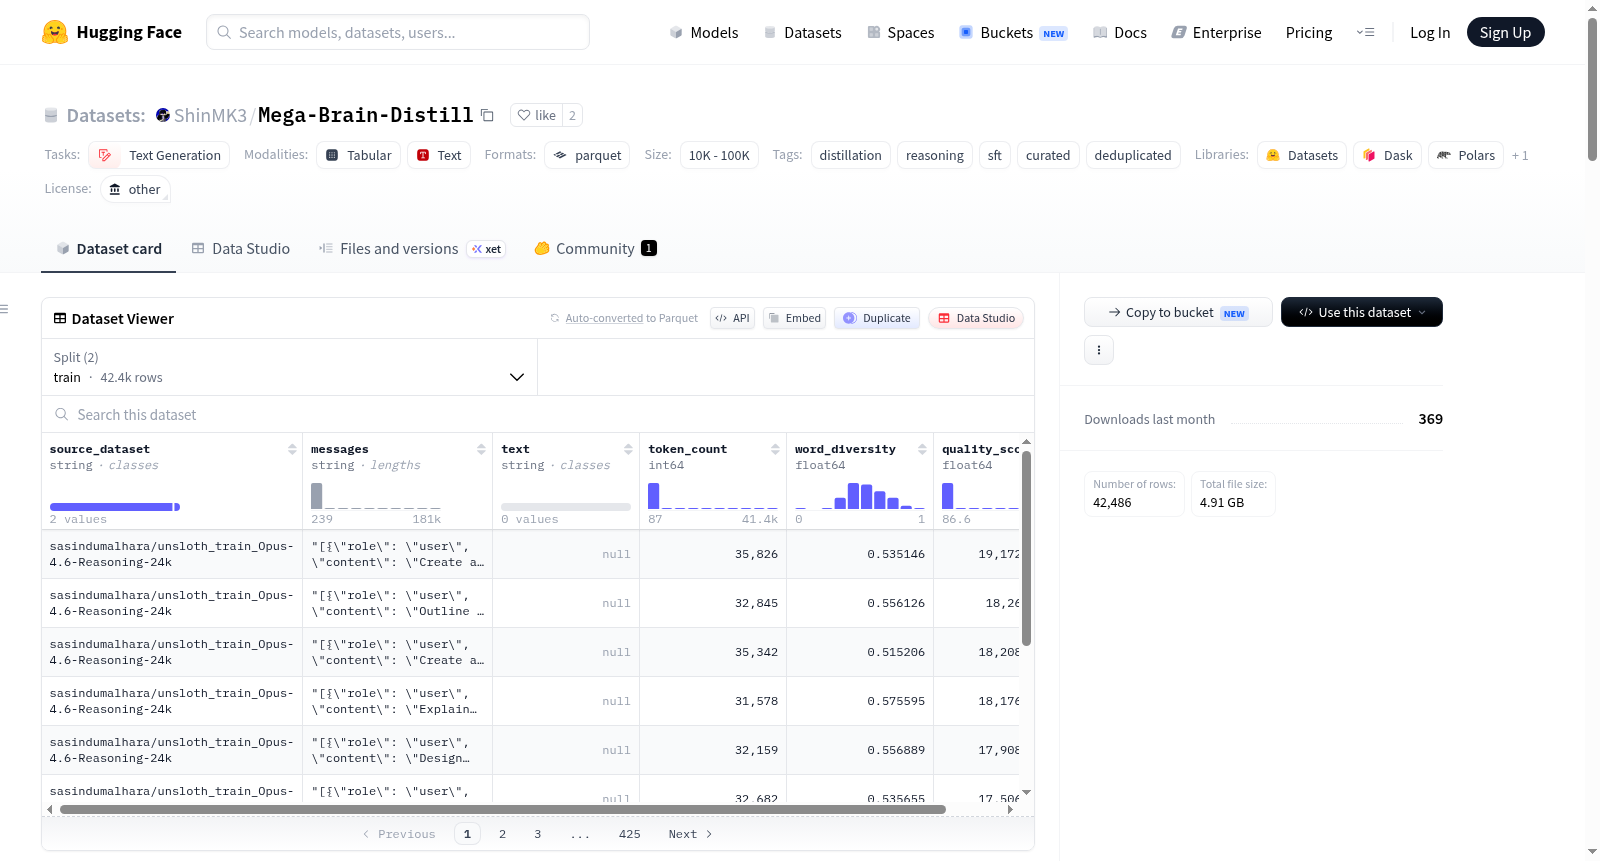This screenshot has width=1600, height=861.
Task: Open the ShinMK3 author avatar
Action: click(163, 115)
